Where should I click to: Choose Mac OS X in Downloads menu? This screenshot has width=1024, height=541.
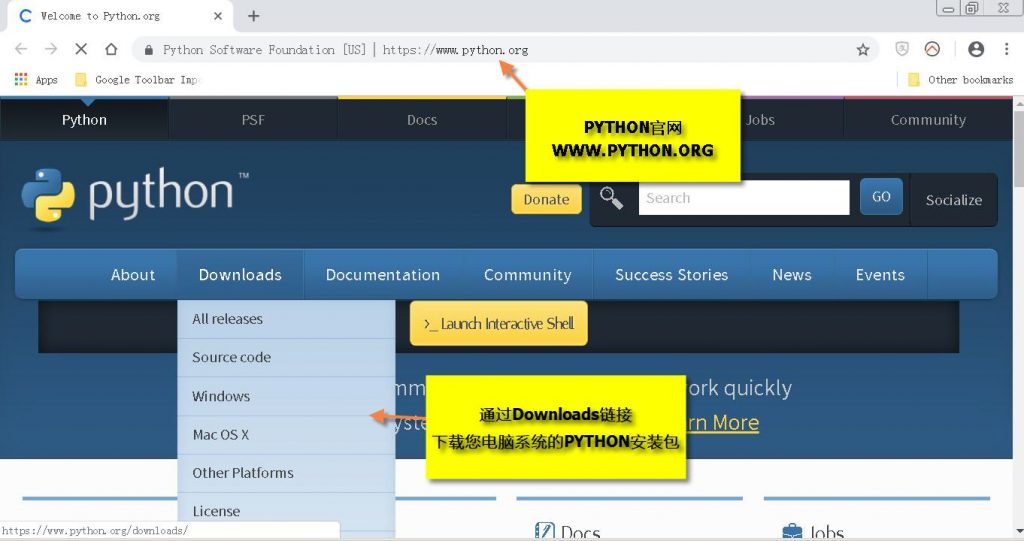(x=221, y=435)
